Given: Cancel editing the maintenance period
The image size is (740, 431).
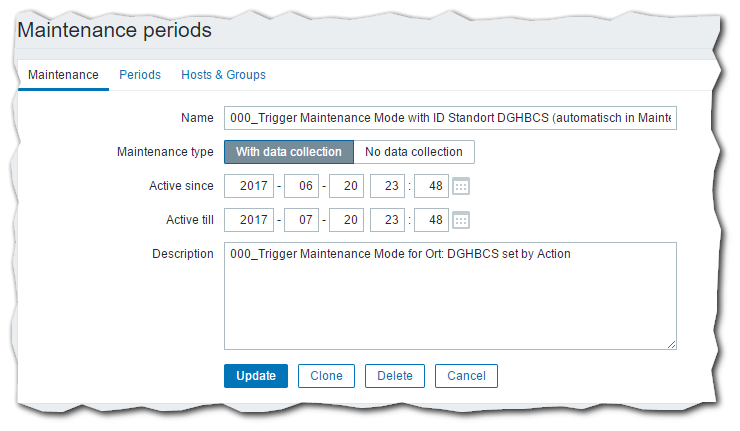Looking at the screenshot, I should [466, 376].
